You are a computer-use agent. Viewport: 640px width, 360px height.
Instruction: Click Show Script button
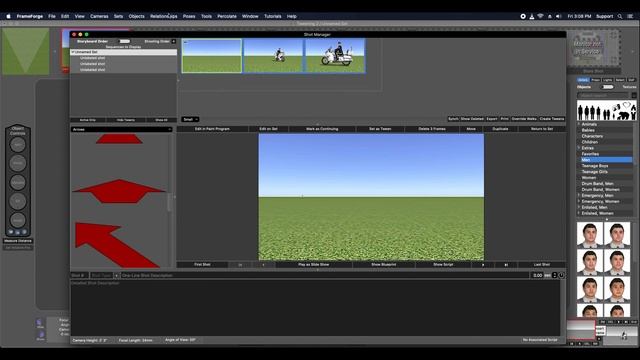(x=443, y=264)
